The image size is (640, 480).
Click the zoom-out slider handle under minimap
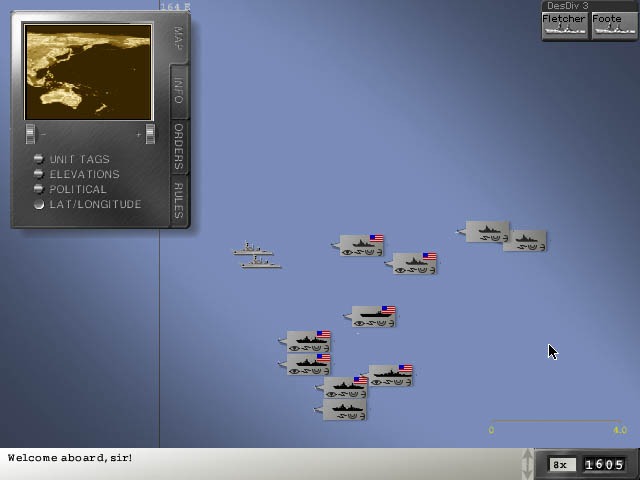tap(31, 133)
